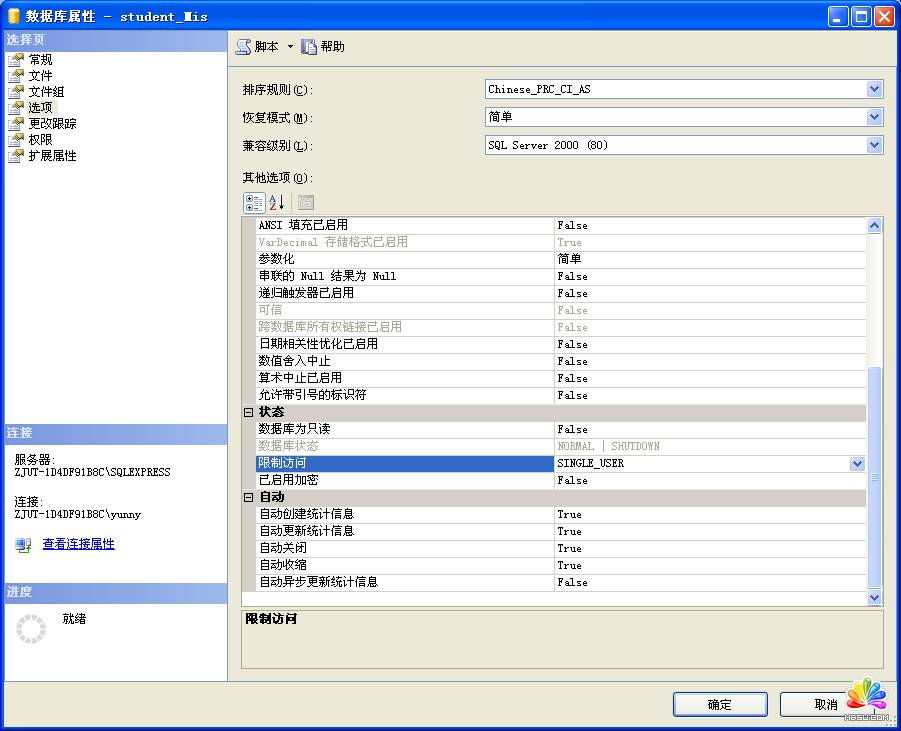
Task: Select the 扩展属性 page
Action: click(52, 156)
